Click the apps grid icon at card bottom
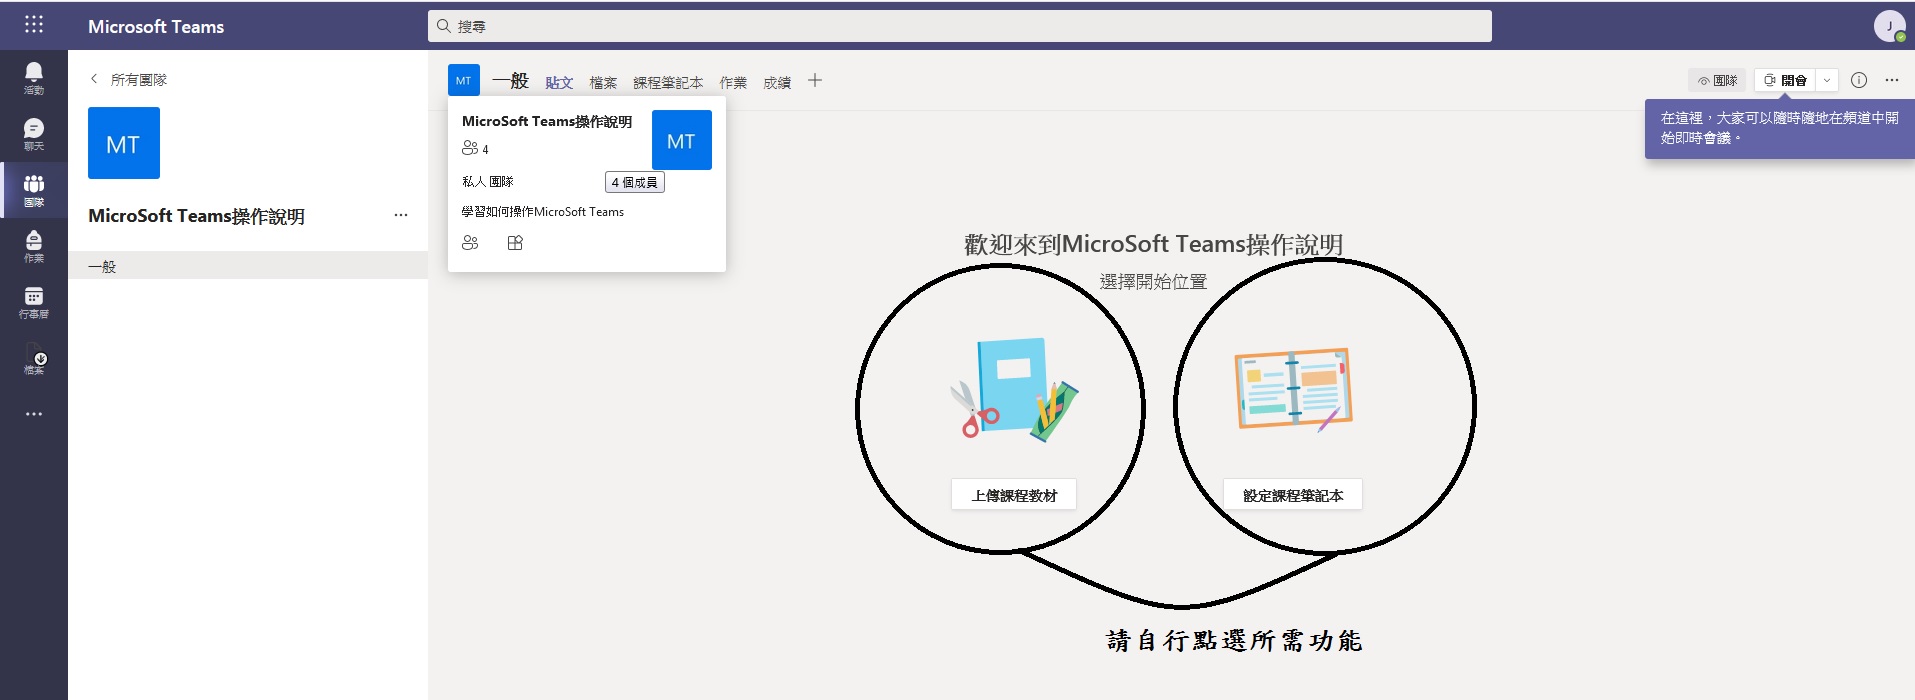 pos(515,243)
